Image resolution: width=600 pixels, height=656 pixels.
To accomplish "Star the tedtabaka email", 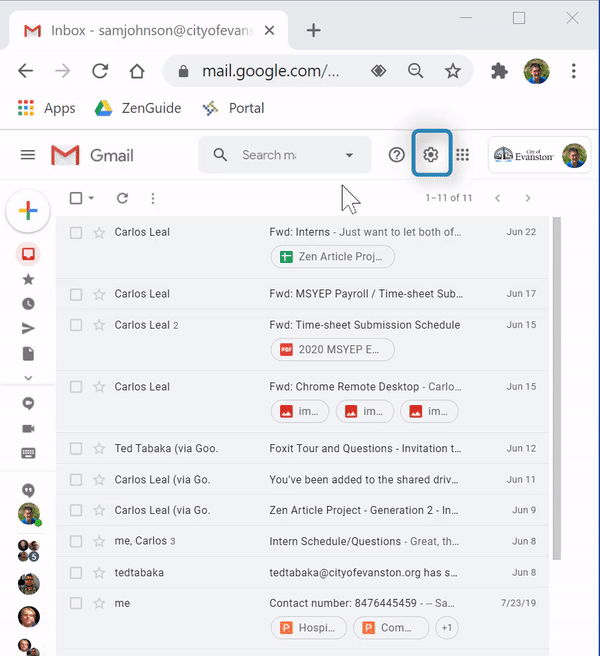I will (99, 572).
